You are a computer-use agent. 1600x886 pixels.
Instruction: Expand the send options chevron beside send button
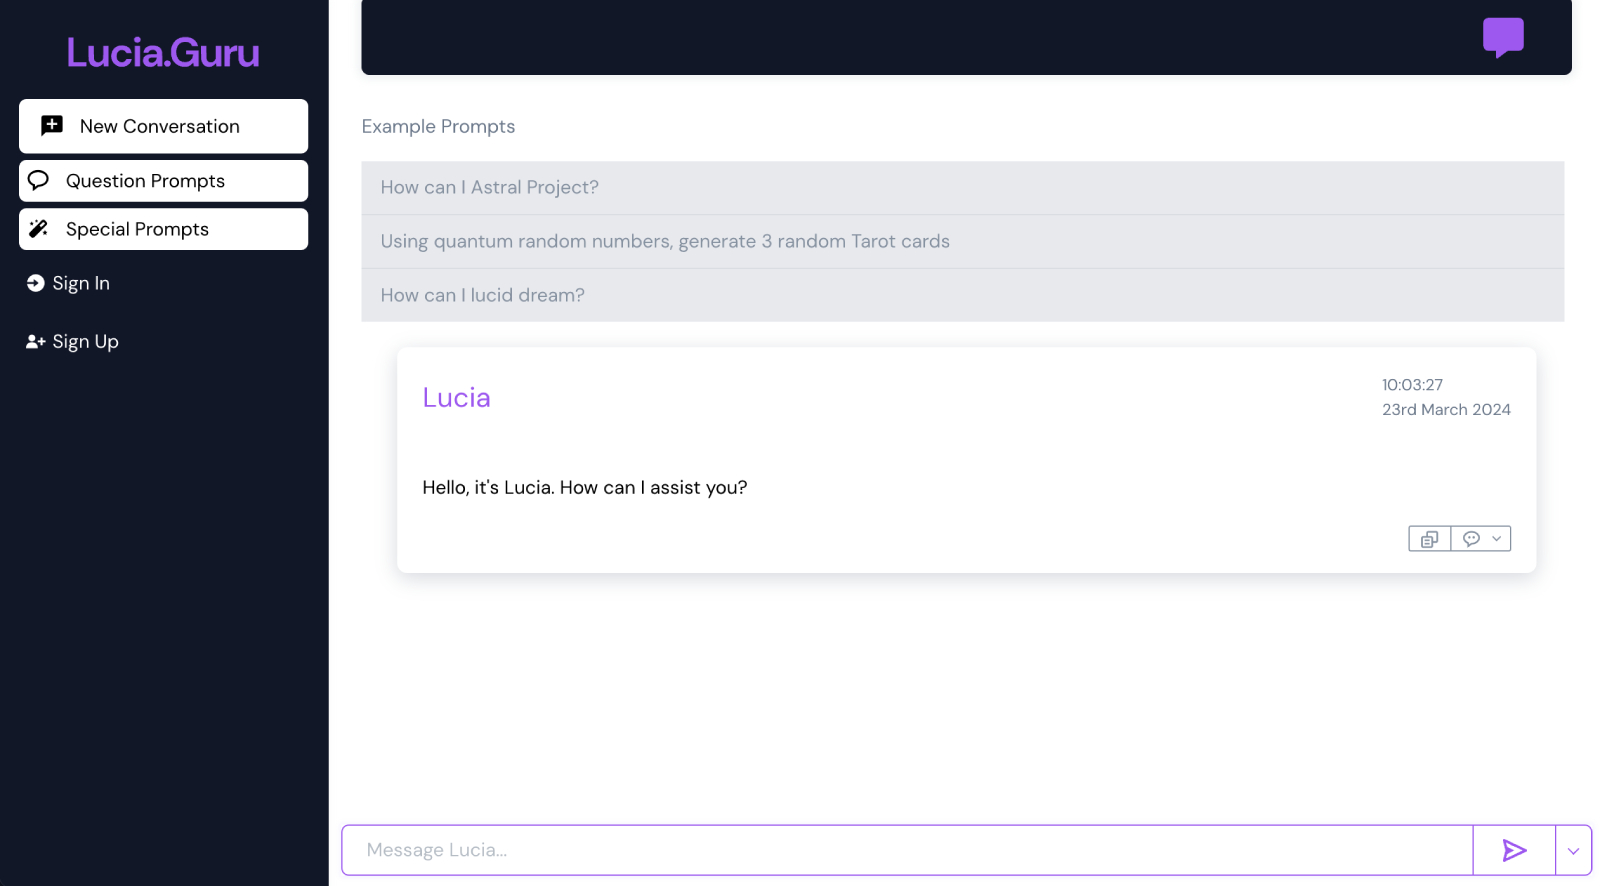1573,851
